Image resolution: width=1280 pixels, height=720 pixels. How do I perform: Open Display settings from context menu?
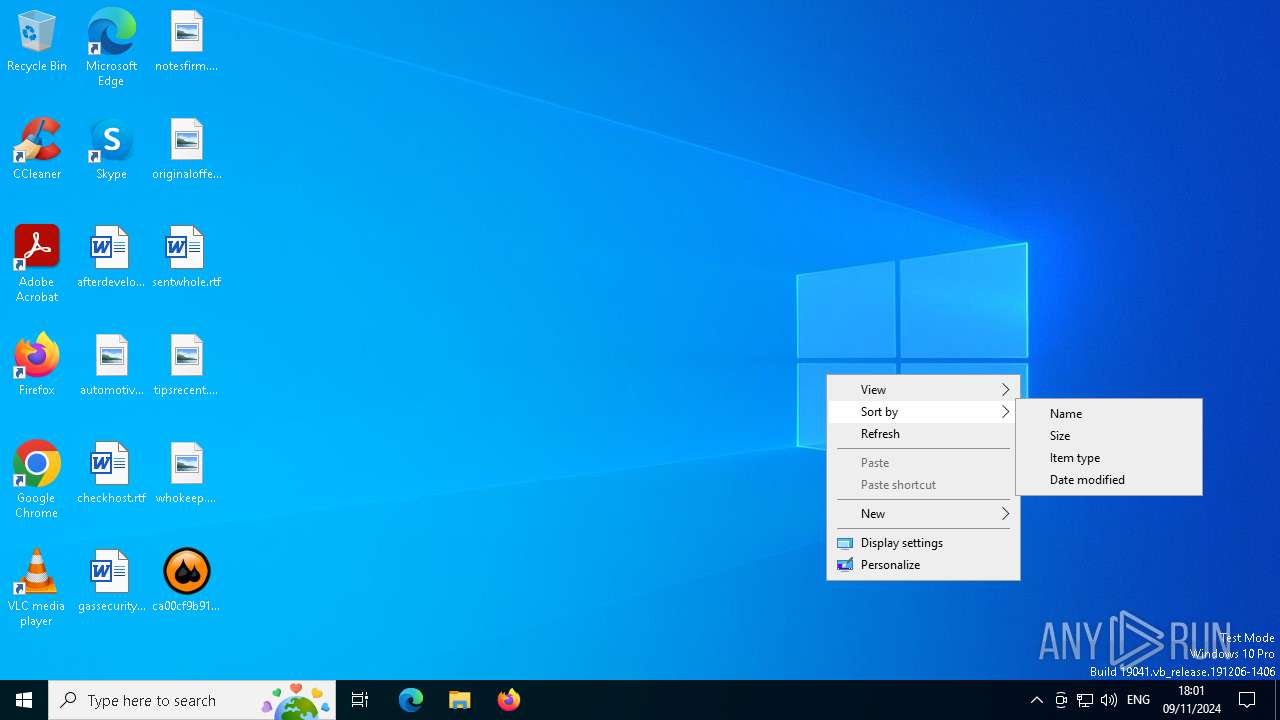[924, 543]
